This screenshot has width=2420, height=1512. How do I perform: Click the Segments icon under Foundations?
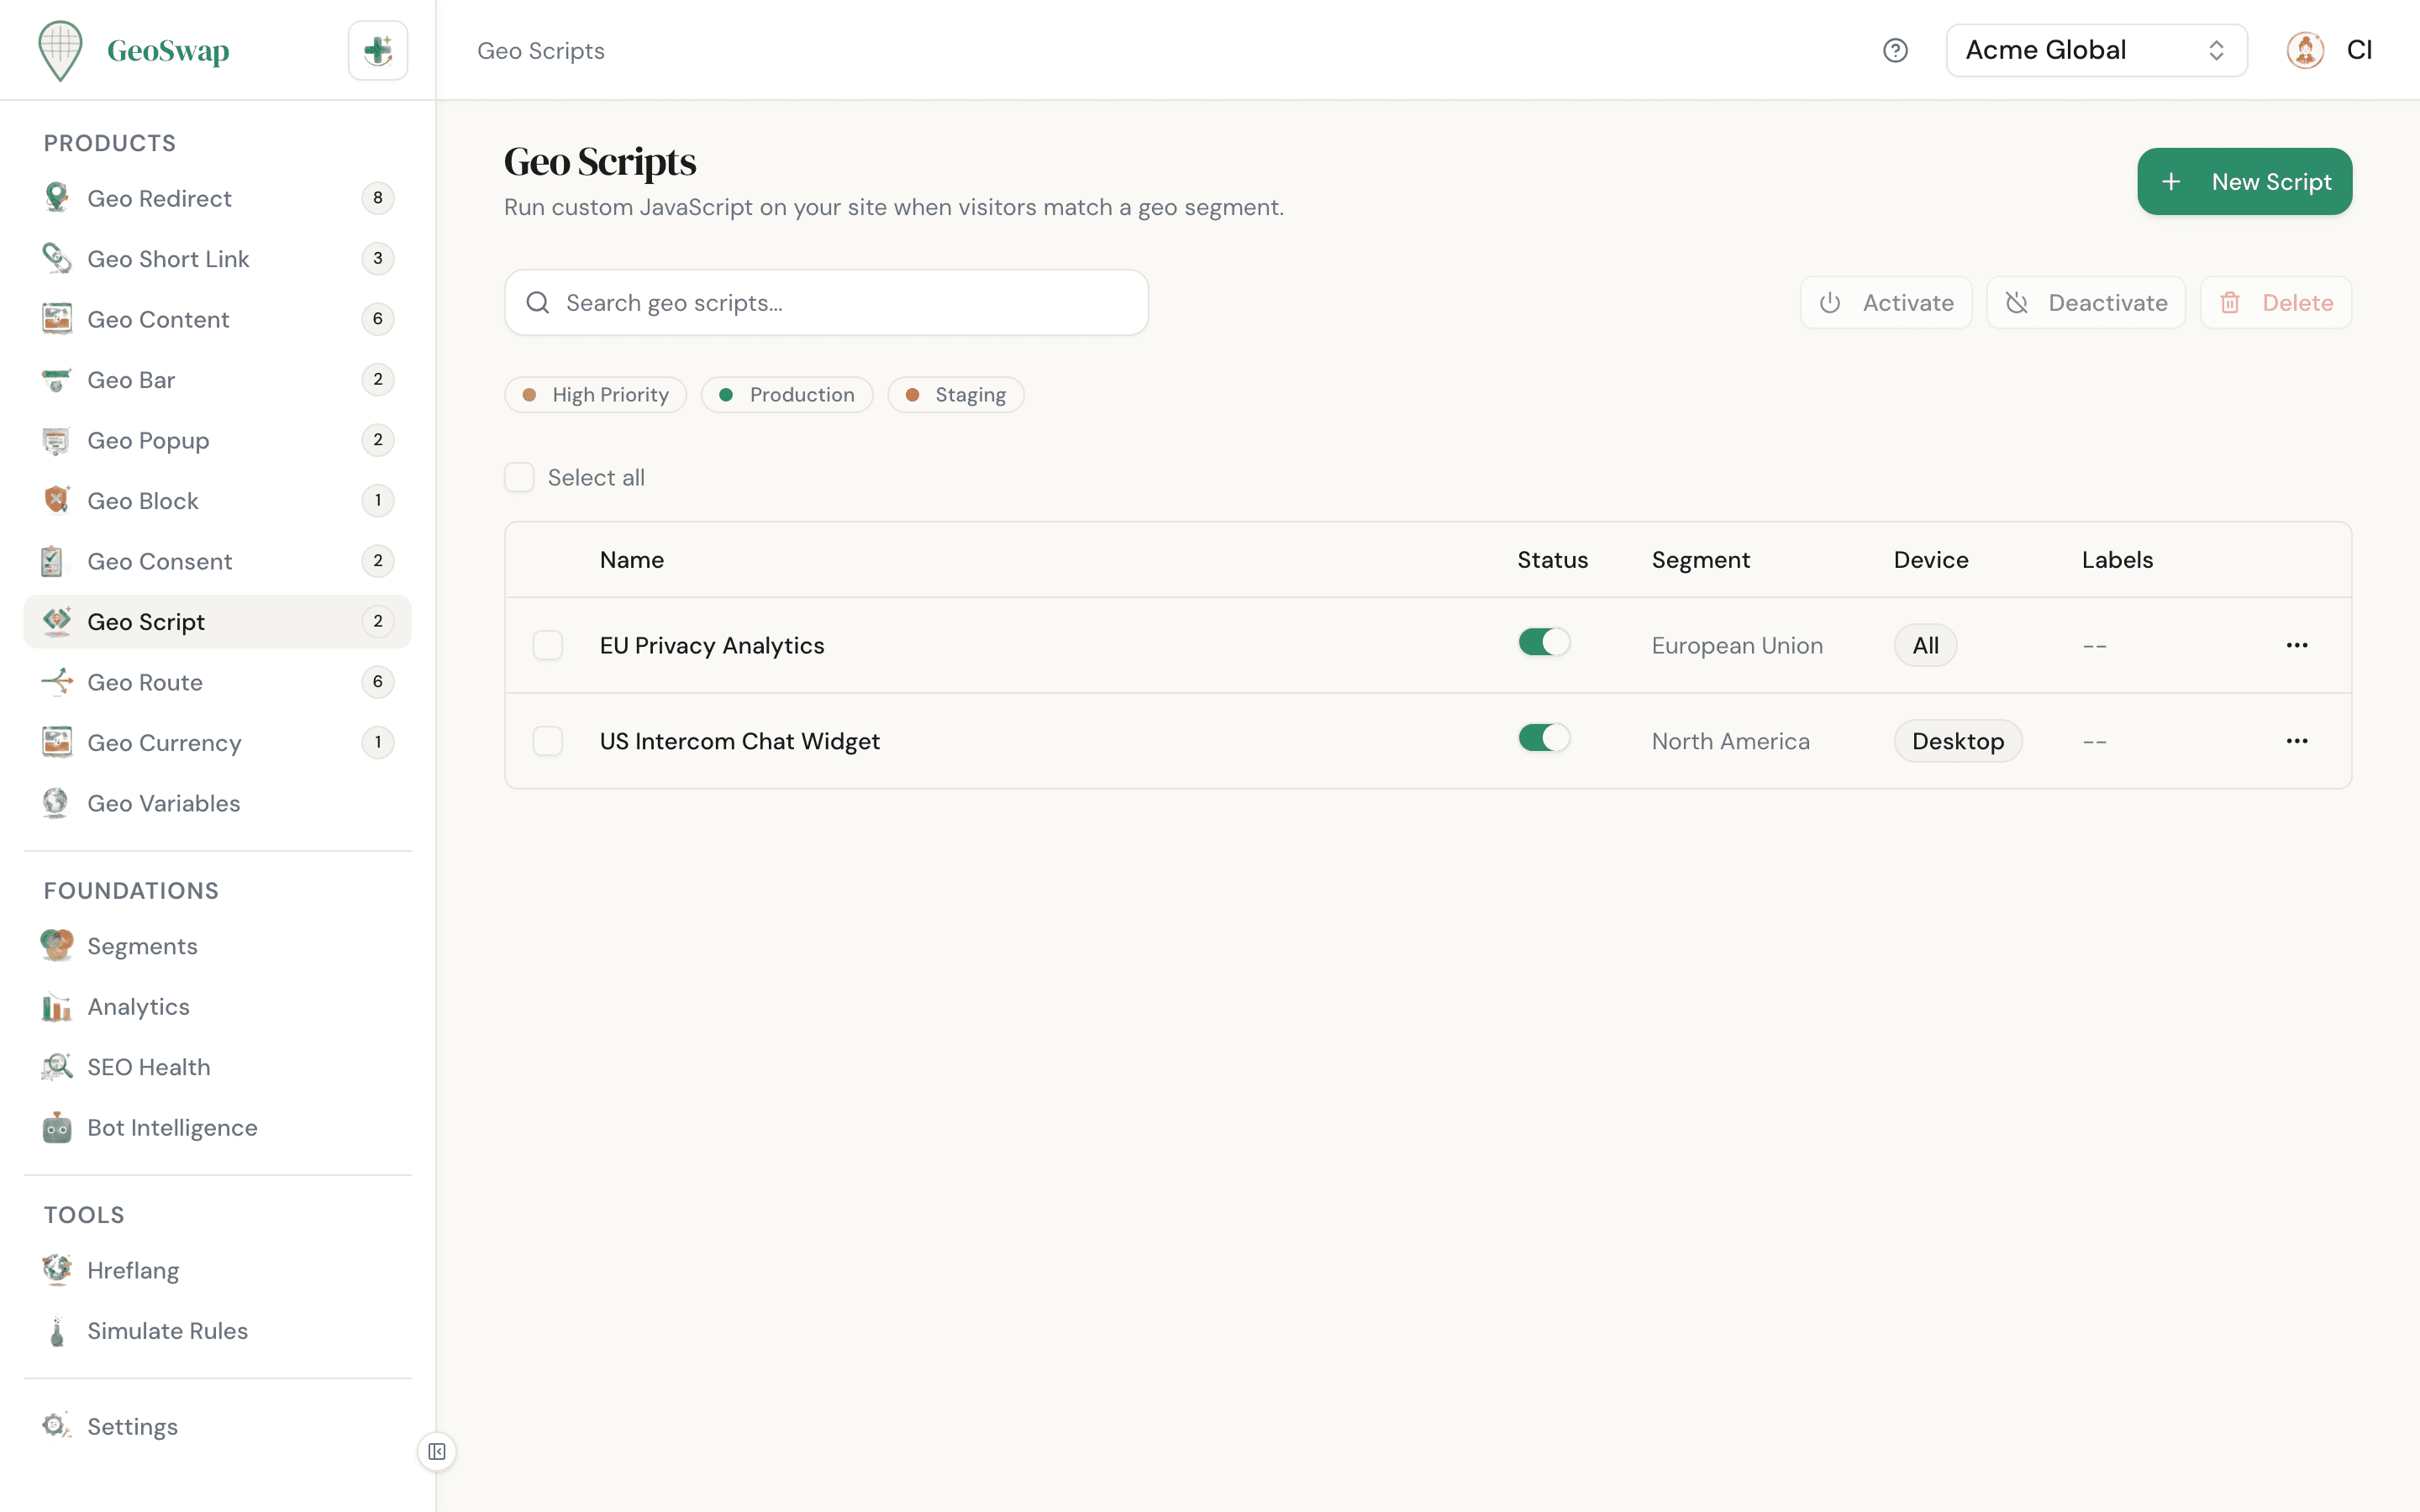56,945
